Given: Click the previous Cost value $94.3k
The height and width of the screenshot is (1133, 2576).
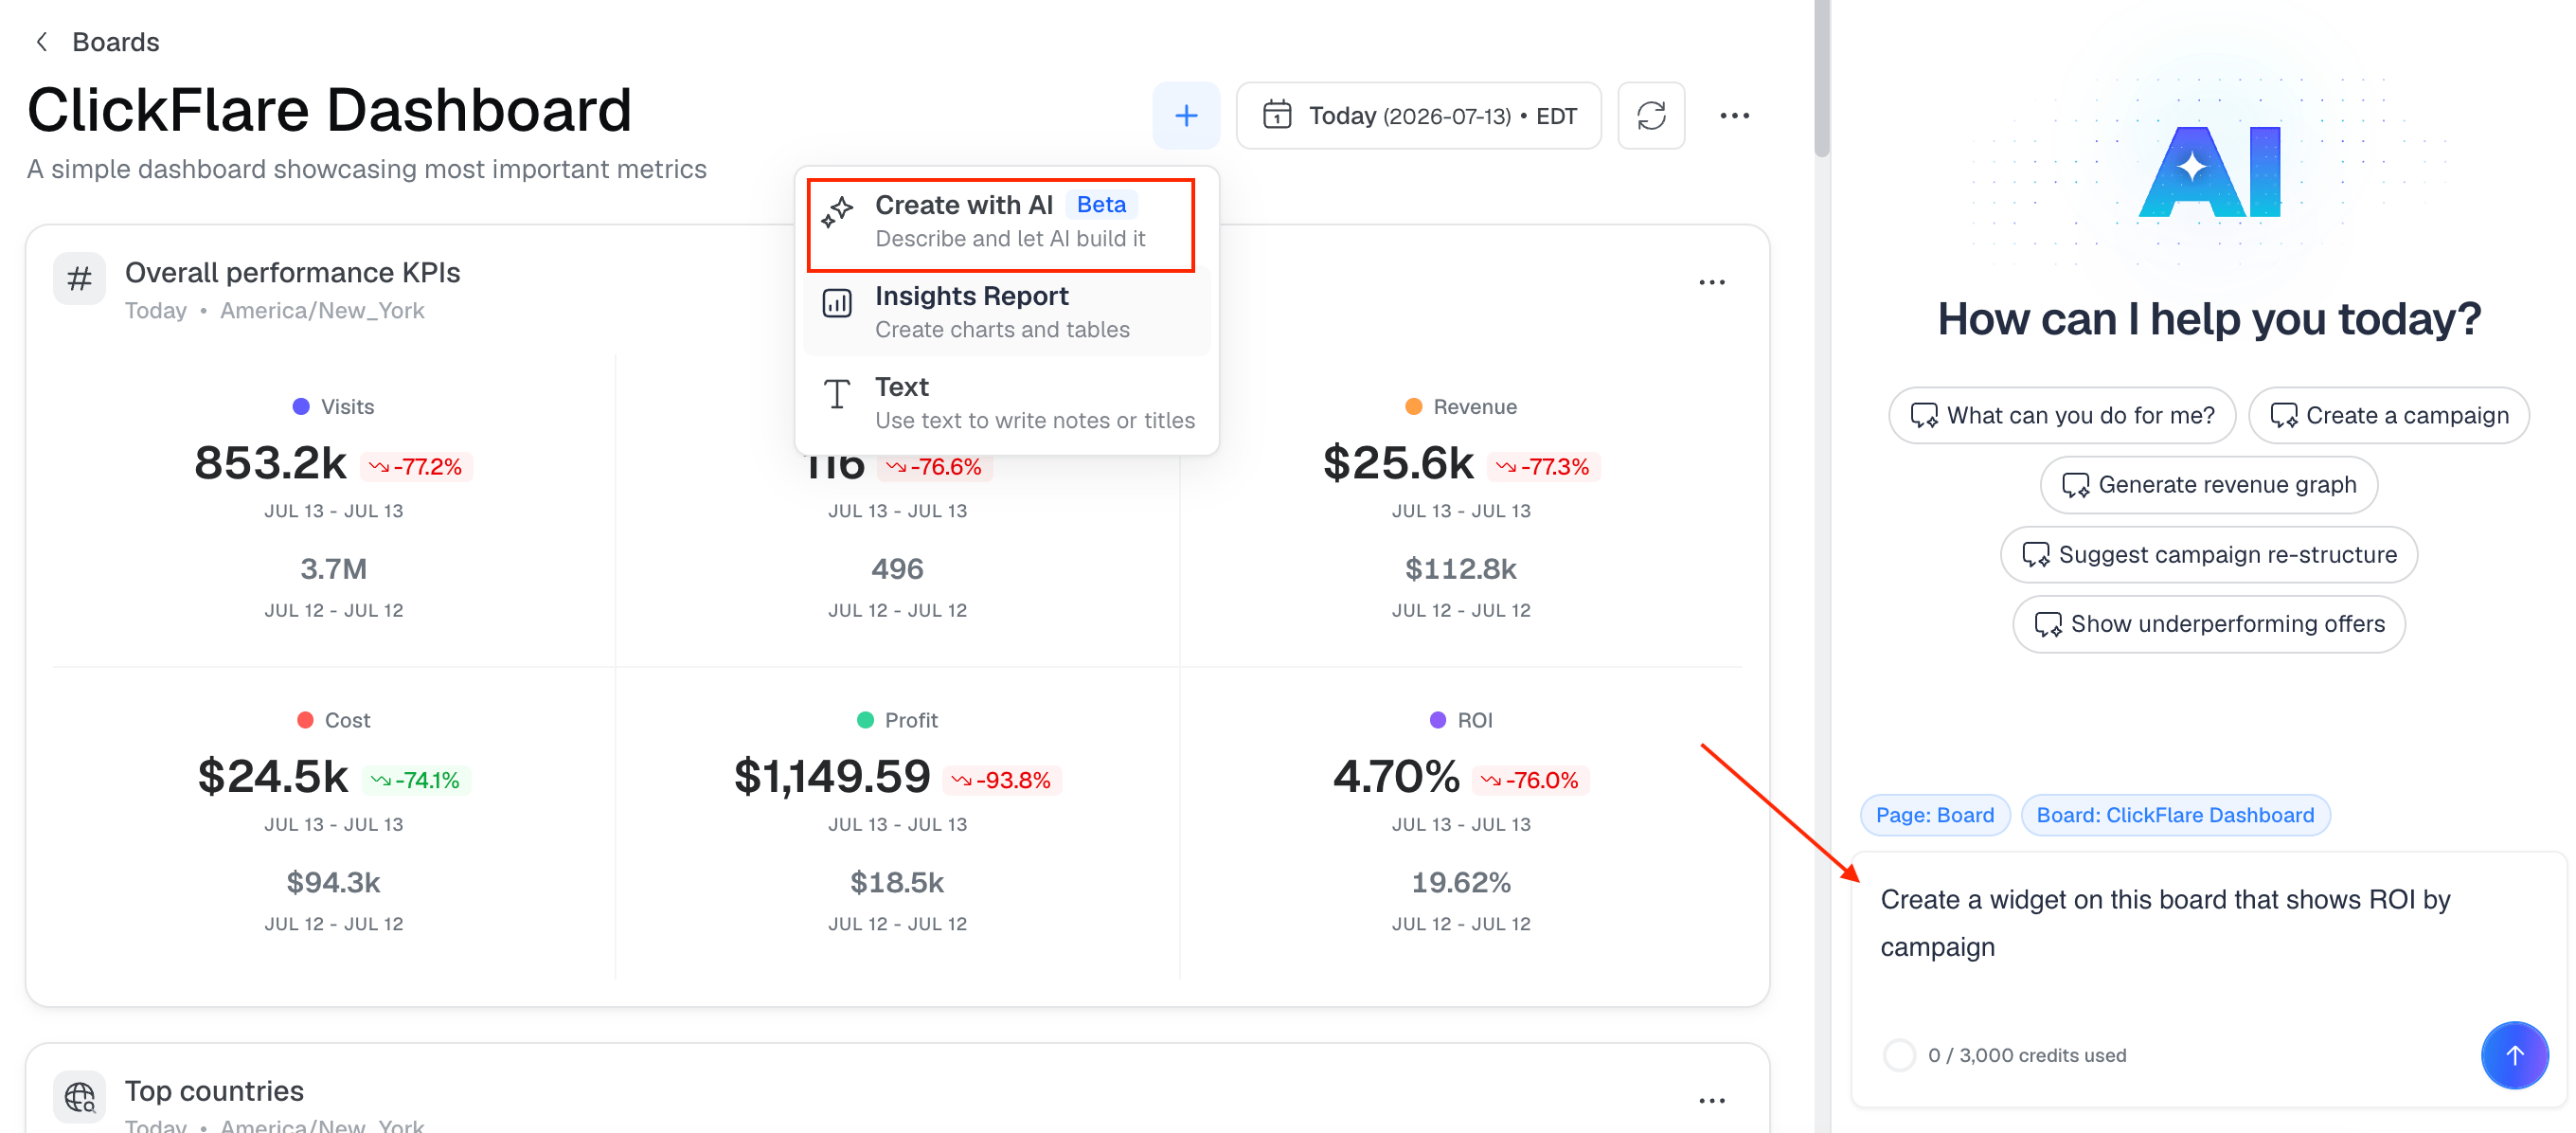Looking at the screenshot, I should [333, 883].
